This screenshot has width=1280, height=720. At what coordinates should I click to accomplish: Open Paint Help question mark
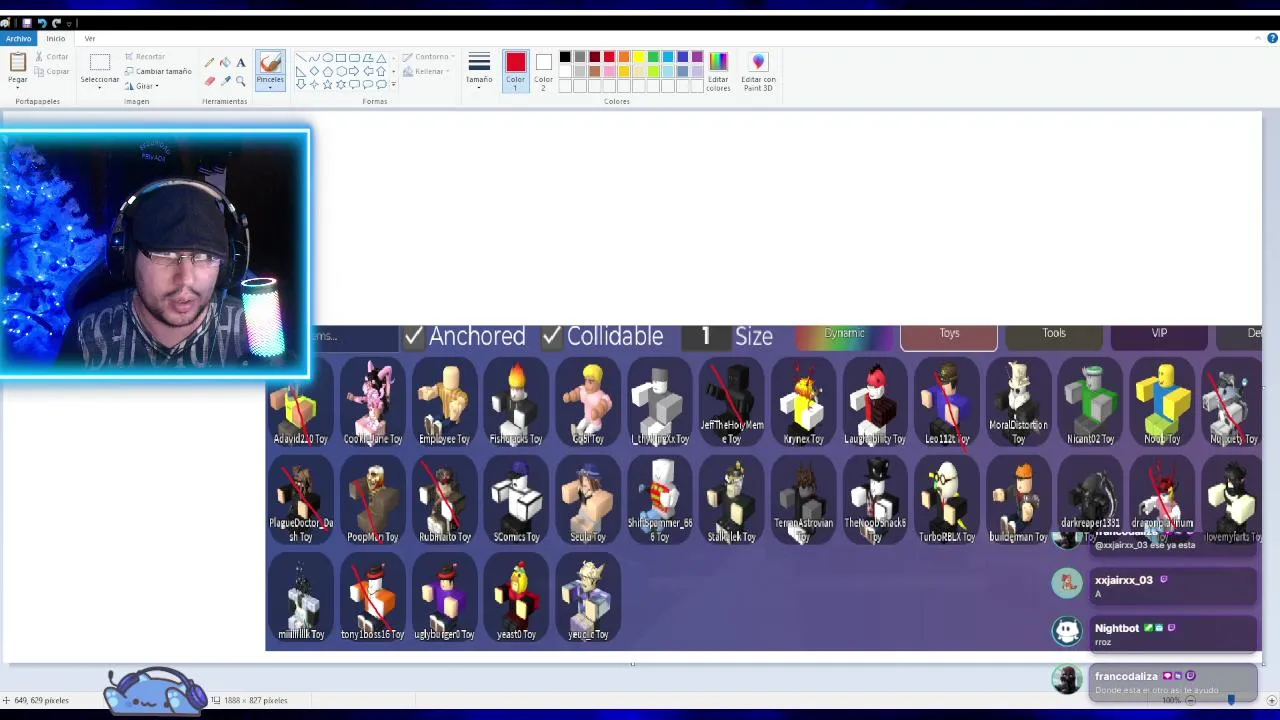1272,38
